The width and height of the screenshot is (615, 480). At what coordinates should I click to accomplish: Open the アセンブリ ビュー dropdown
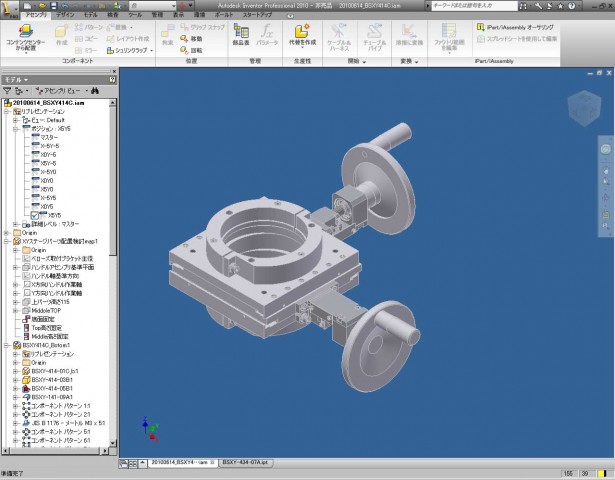[62, 91]
